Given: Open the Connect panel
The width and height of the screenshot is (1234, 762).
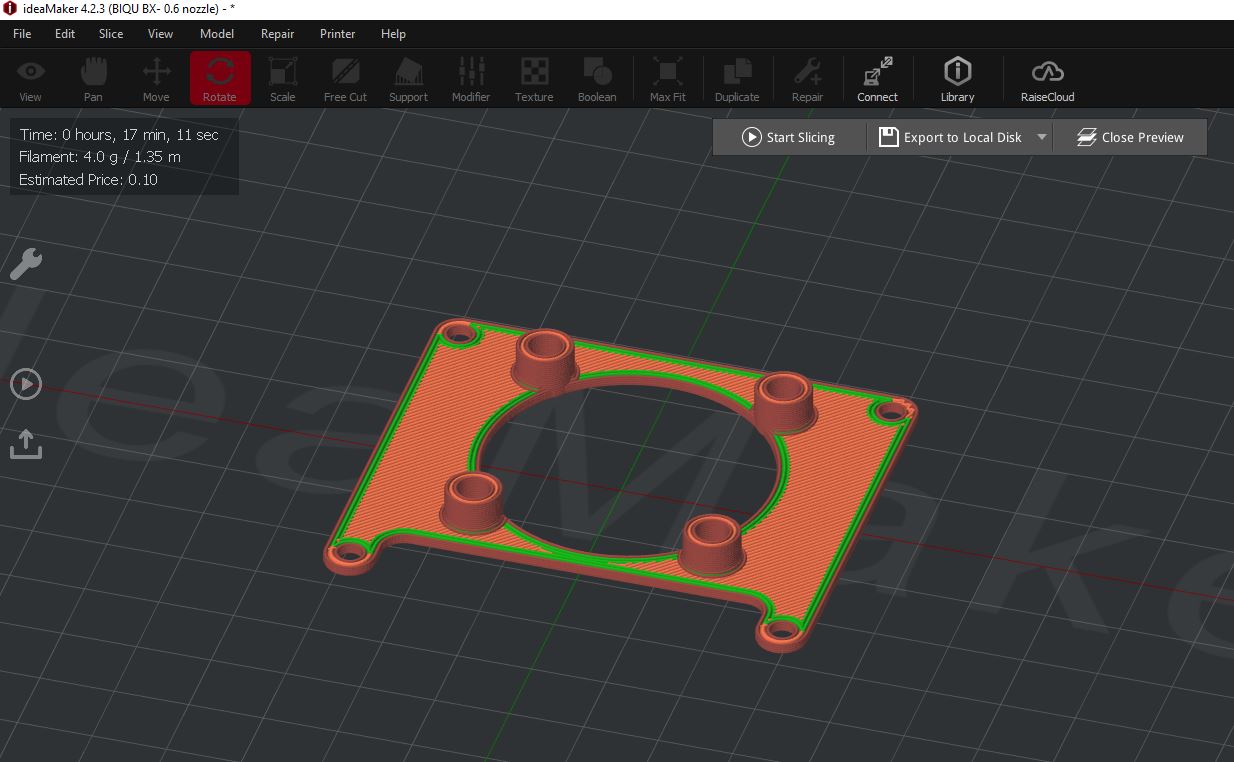Looking at the screenshot, I should (x=877, y=78).
